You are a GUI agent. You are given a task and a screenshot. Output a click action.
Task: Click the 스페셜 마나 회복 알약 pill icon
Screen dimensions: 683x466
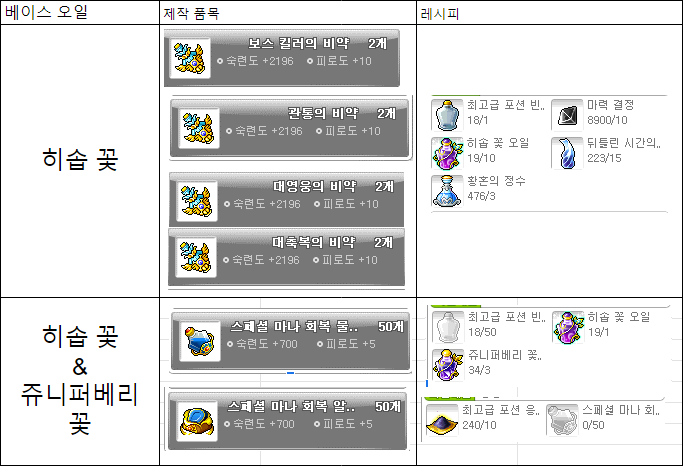click(197, 421)
